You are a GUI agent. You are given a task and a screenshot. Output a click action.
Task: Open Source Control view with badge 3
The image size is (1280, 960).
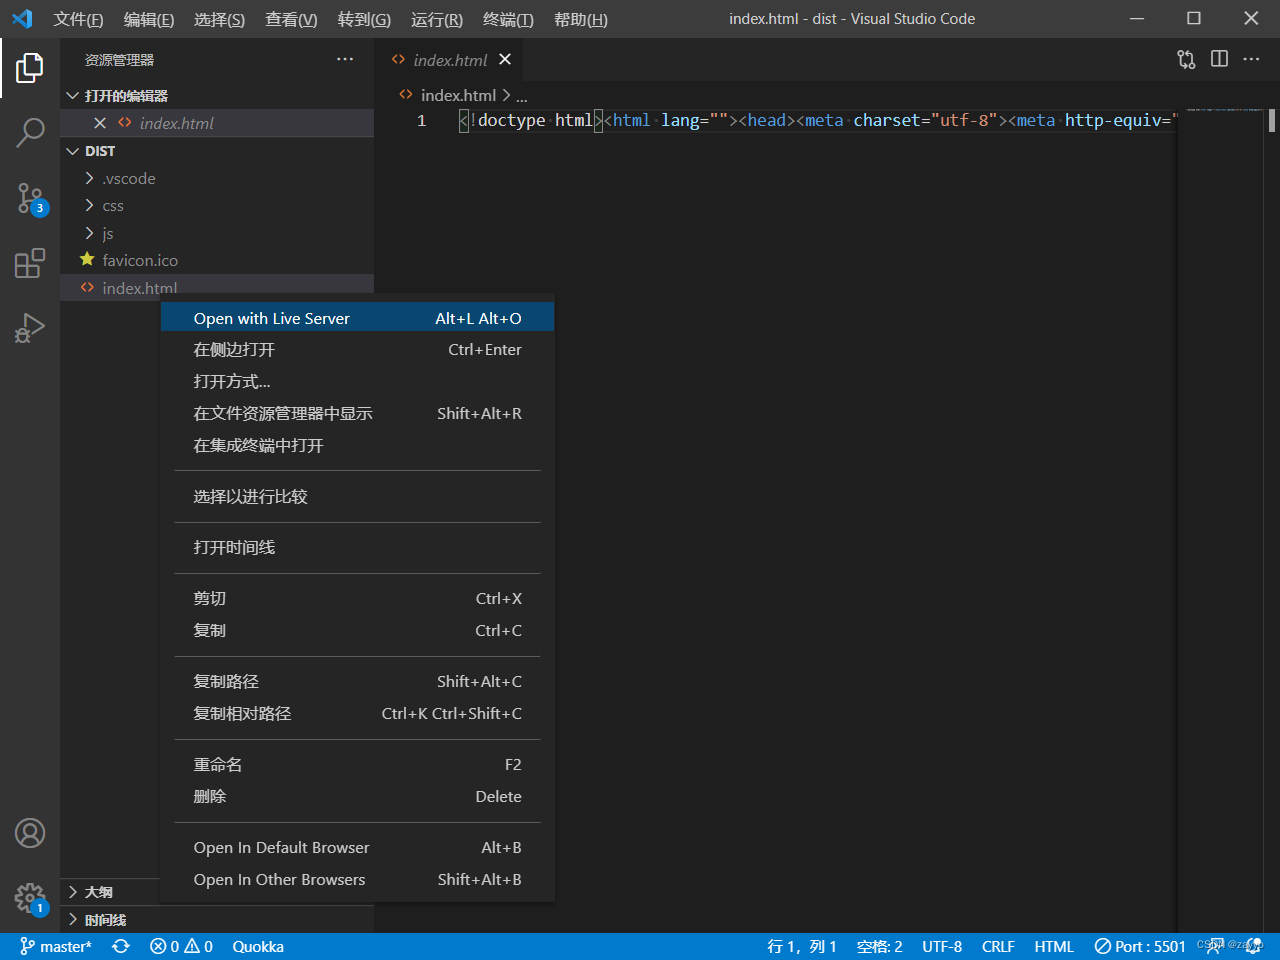pos(30,198)
